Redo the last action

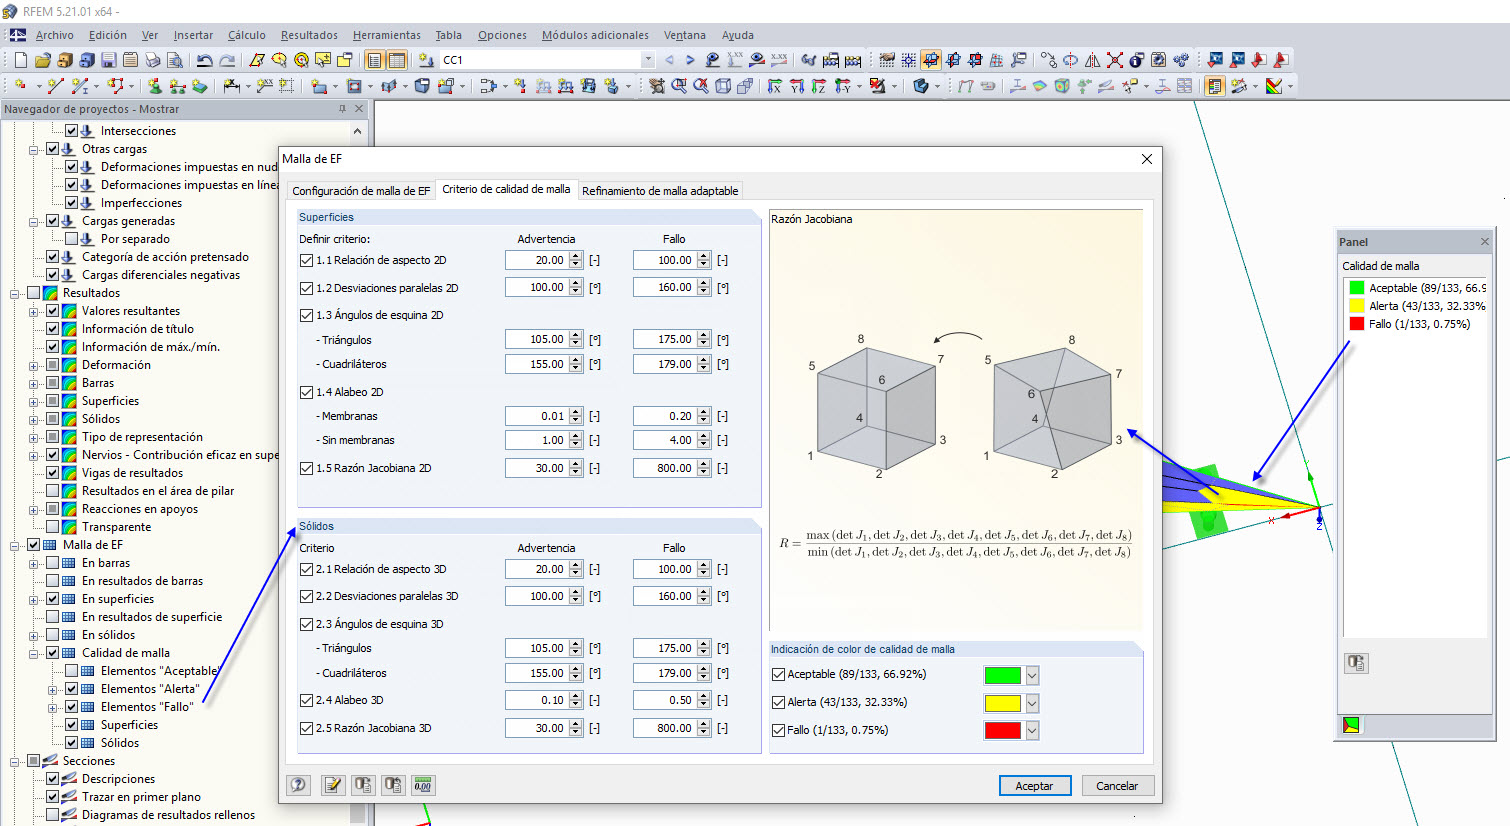point(227,60)
